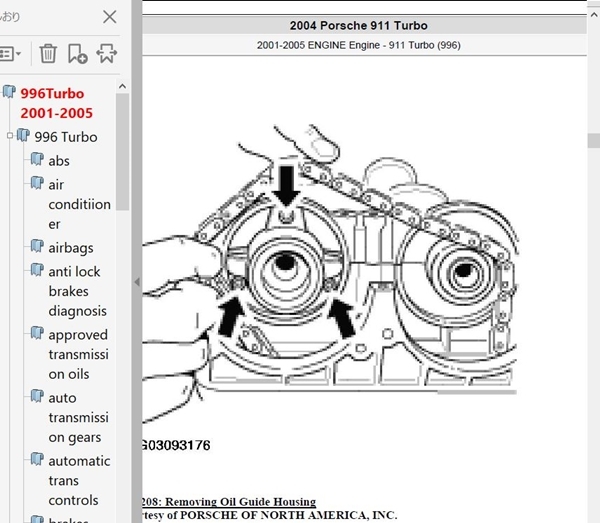Open the approved transmission oils bookmark
Screen dimensions: 600x523
point(78,354)
